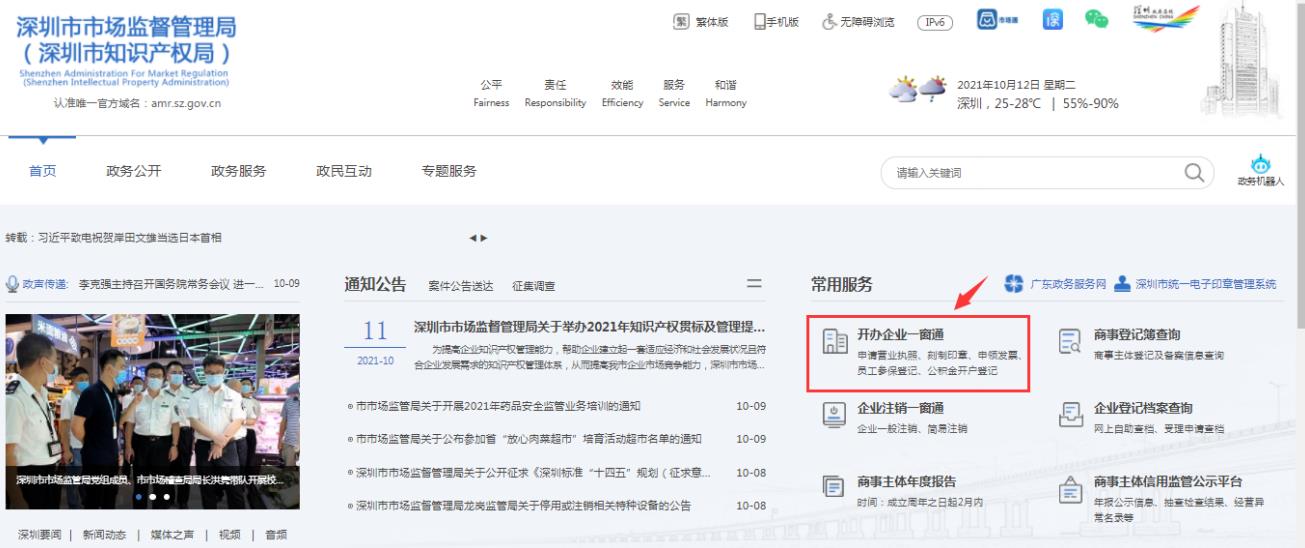Image resolution: width=1305 pixels, height=548 pixels.
Task: Open the 商事登记簿查询 service title
Action: click(1138, 334)
